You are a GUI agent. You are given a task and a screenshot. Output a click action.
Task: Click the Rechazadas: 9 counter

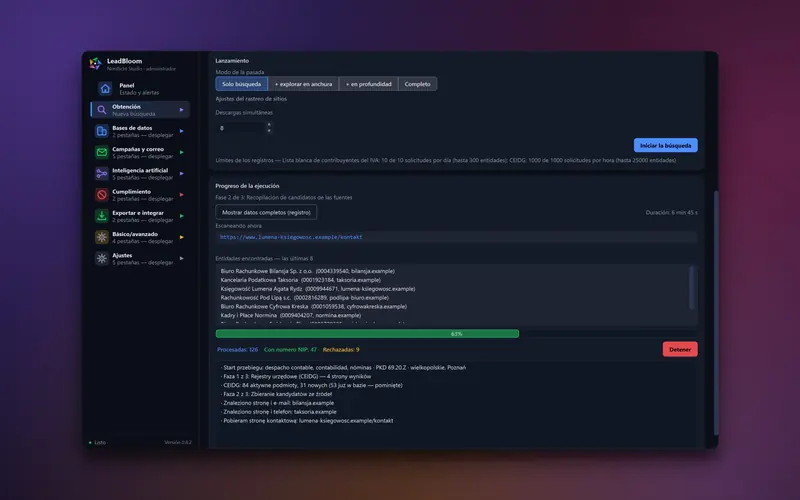tap(341, 350)
